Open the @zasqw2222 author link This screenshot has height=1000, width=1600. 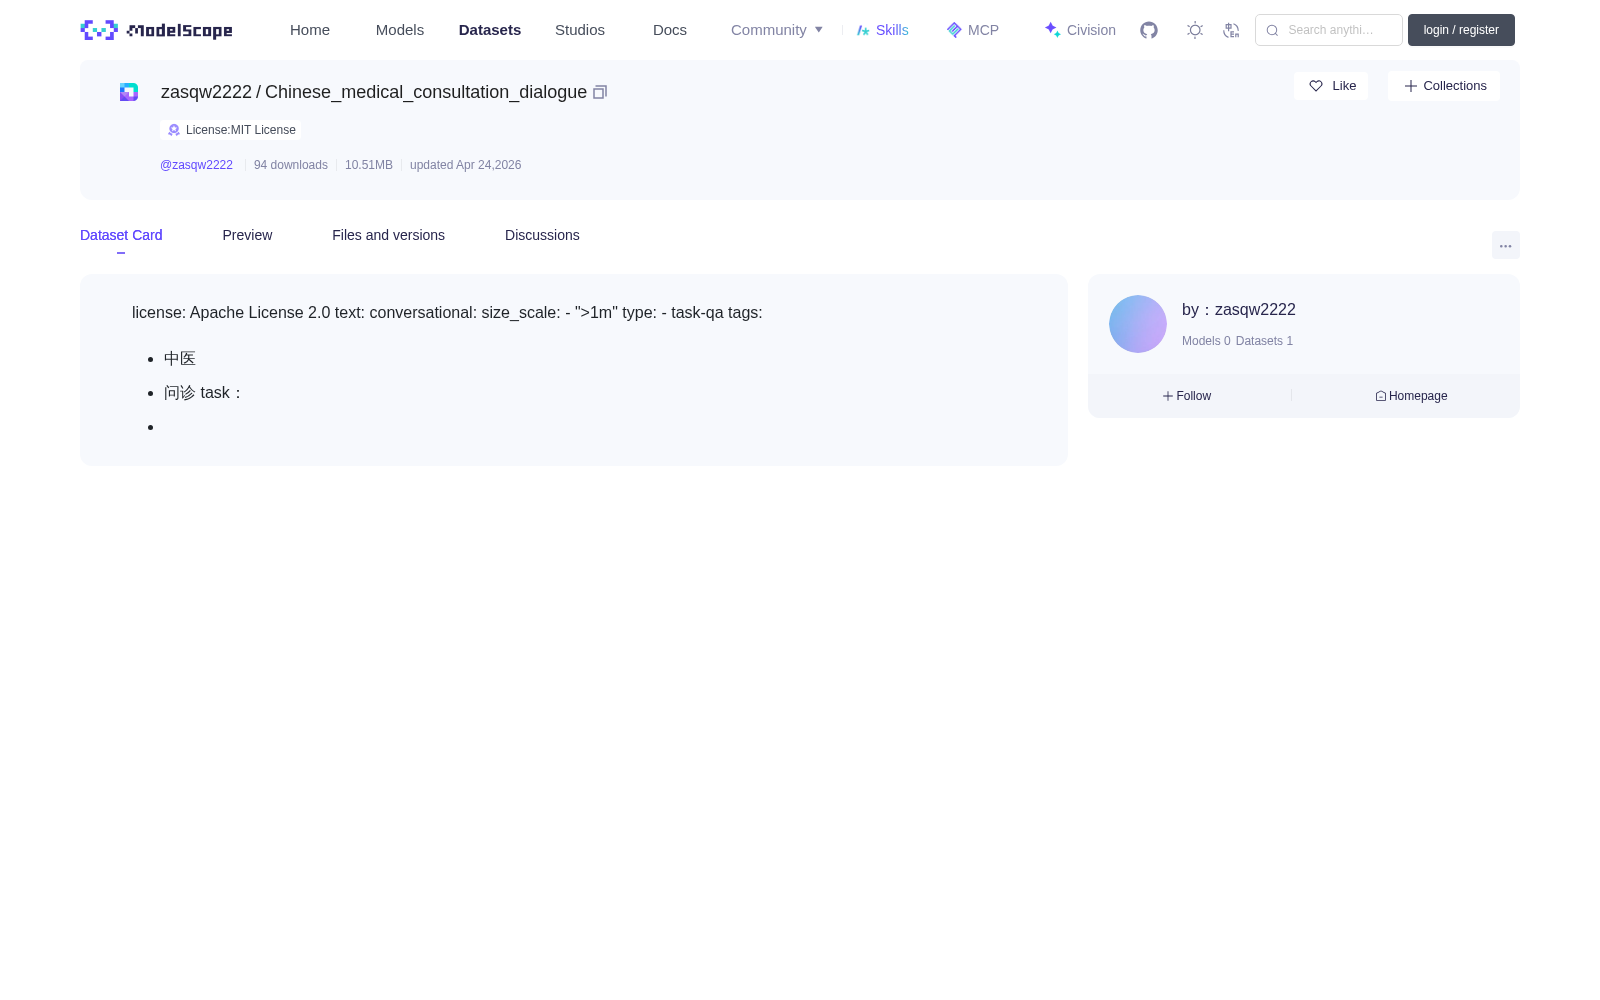(196, 165)
